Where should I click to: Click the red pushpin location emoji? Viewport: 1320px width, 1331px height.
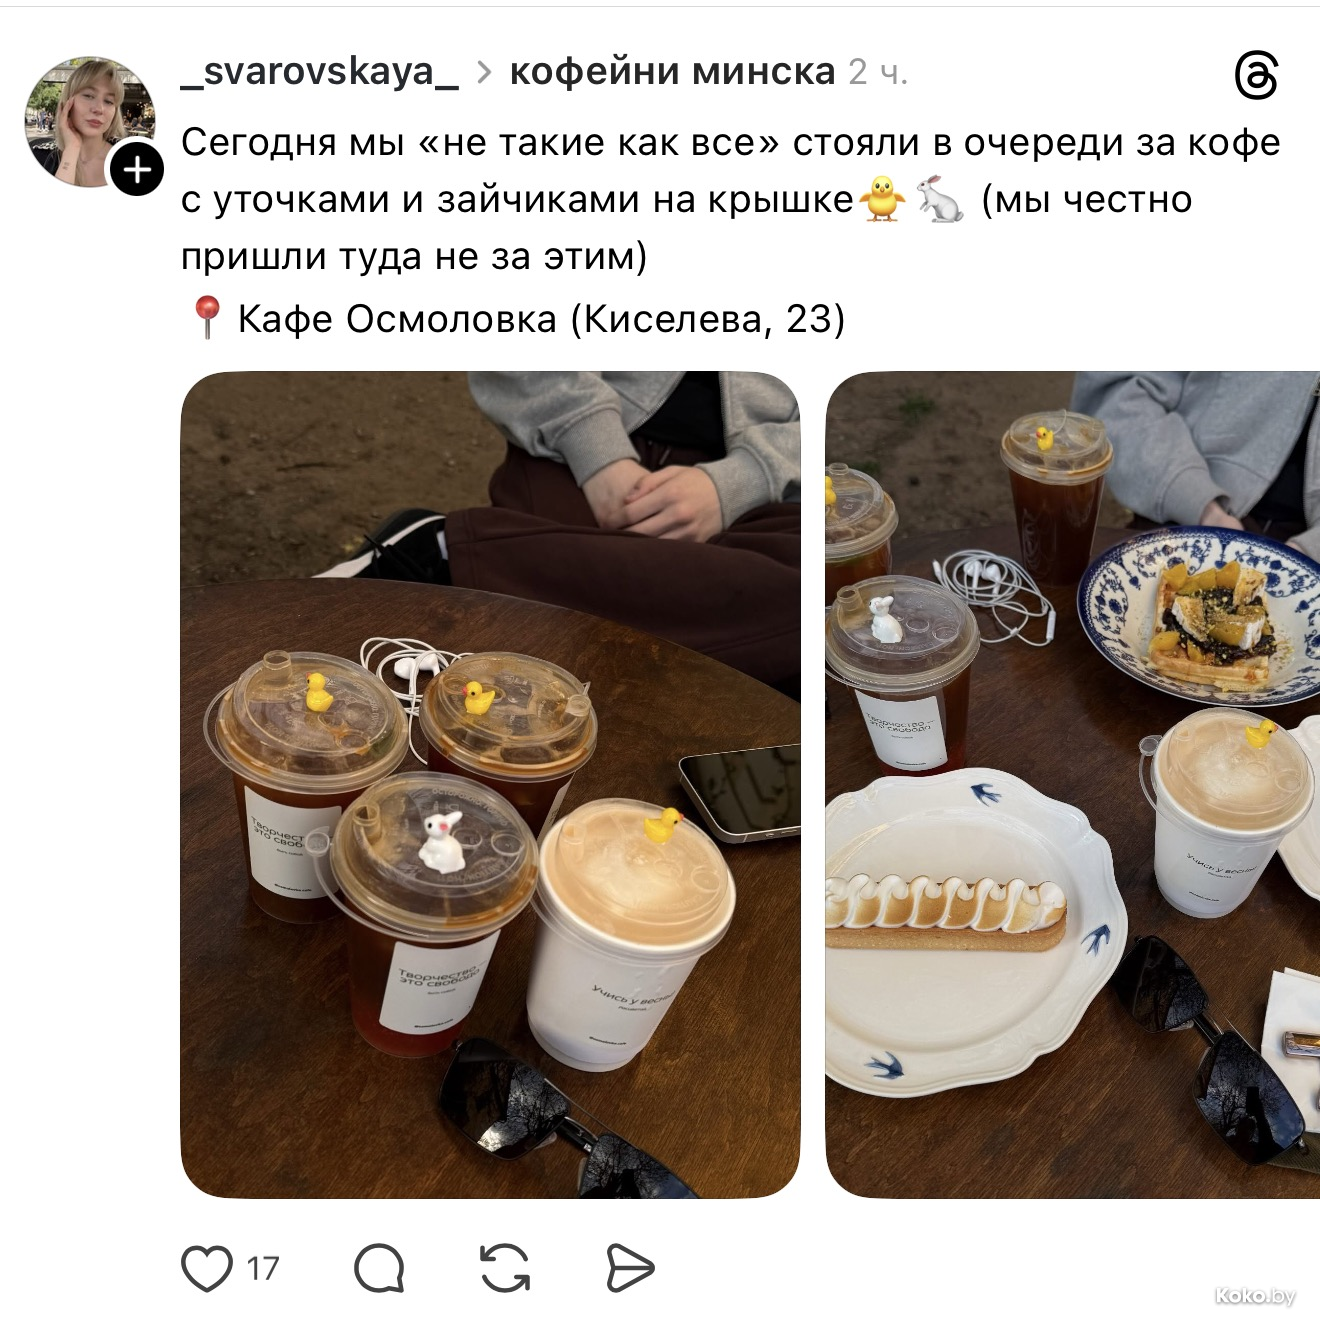(x=206, y=318)
